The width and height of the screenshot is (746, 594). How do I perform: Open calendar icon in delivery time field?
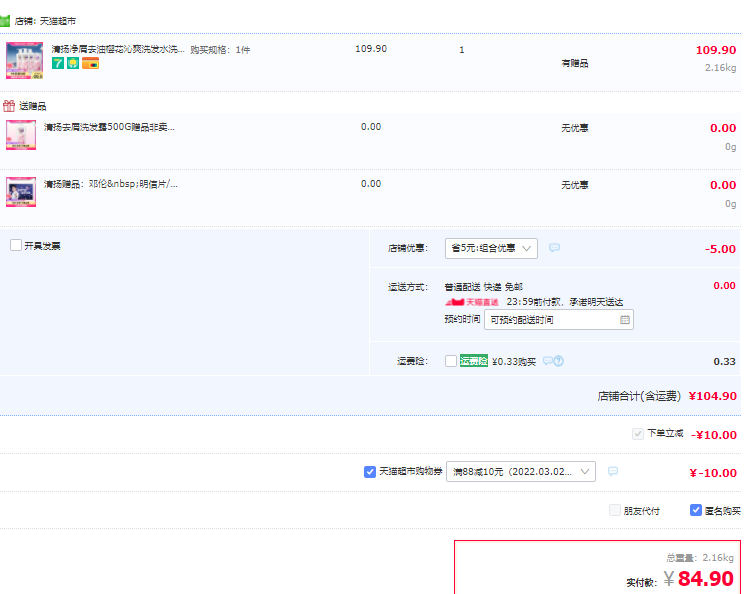point(625,320)
